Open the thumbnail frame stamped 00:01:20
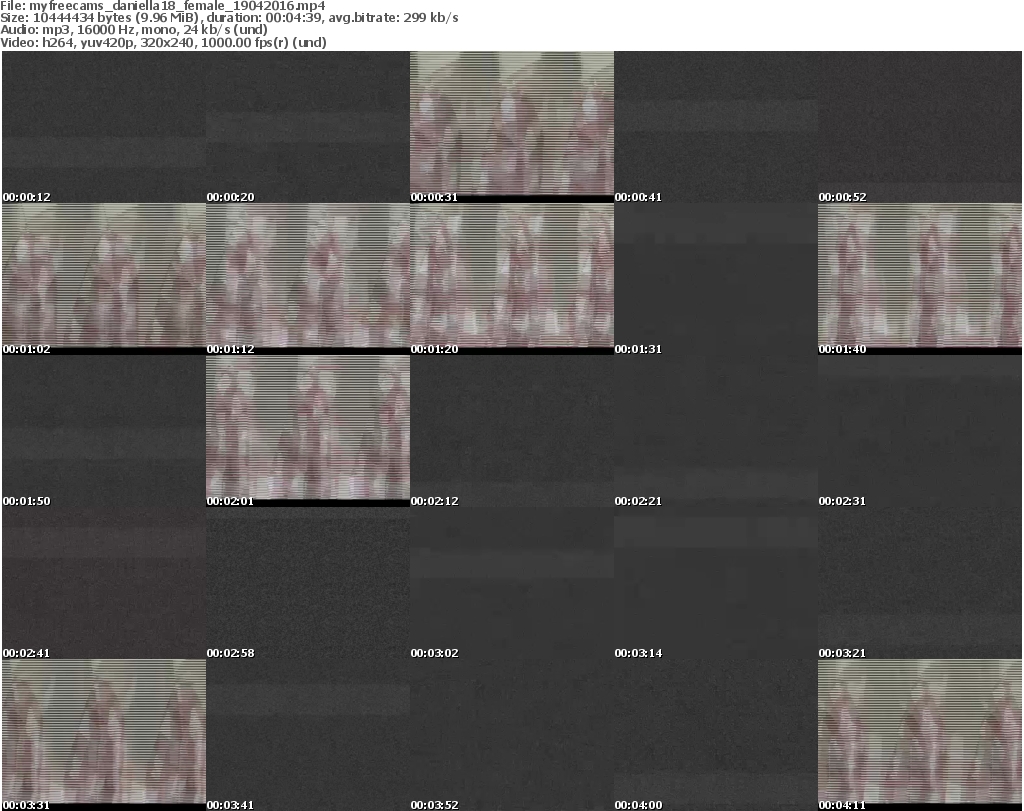The height and width of the screenshot is (811, 1024). tap(512, 279)
